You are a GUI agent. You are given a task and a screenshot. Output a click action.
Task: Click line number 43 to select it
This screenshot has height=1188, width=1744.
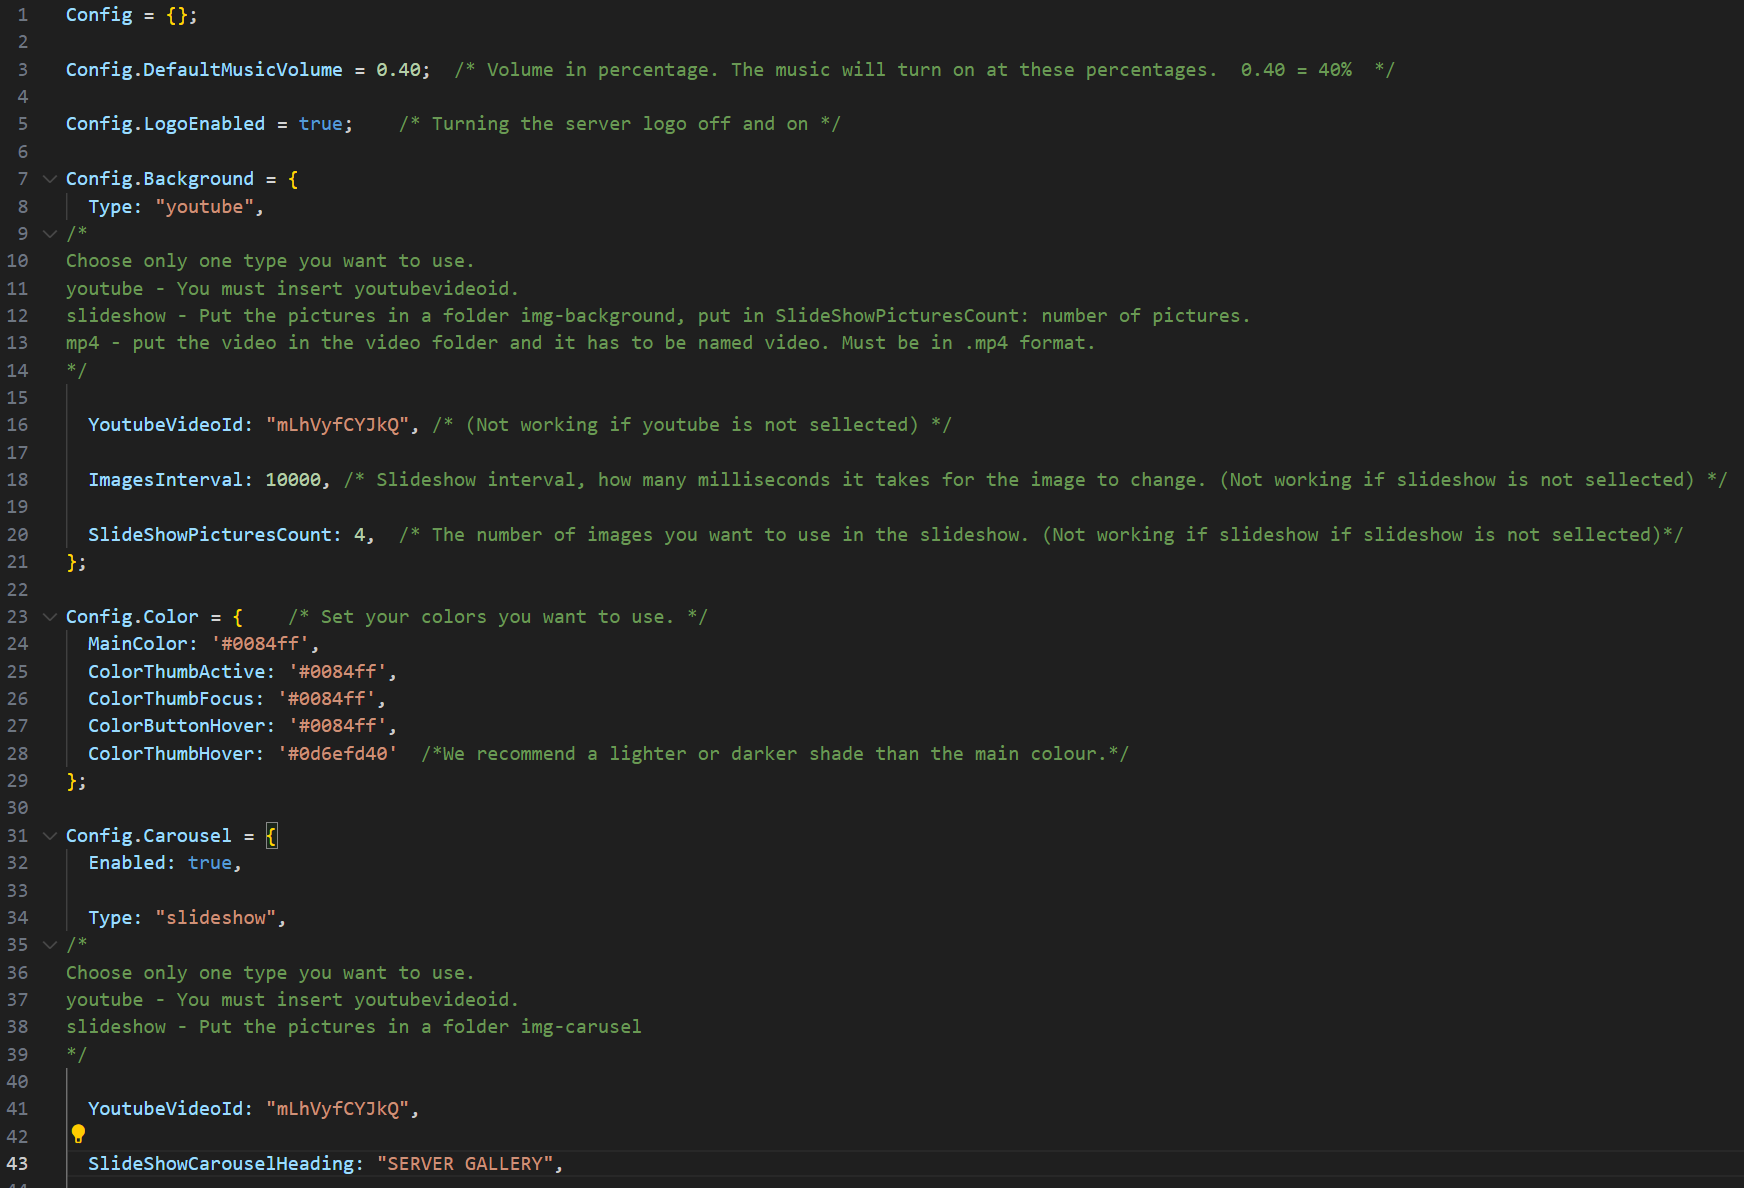17,1163
